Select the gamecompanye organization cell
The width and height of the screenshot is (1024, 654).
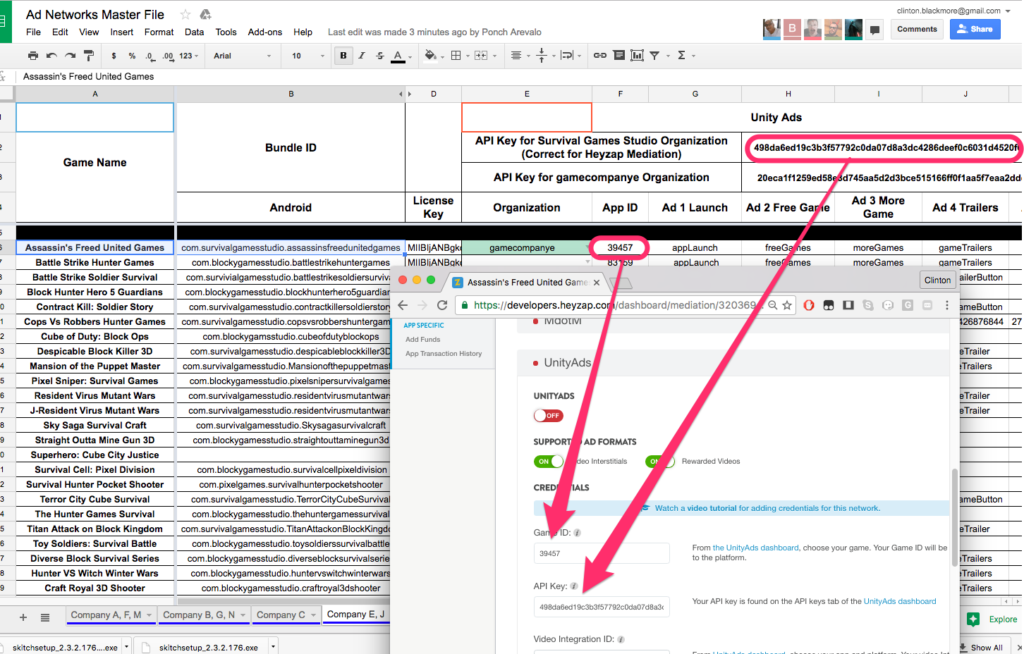click(x=526, y=248)
